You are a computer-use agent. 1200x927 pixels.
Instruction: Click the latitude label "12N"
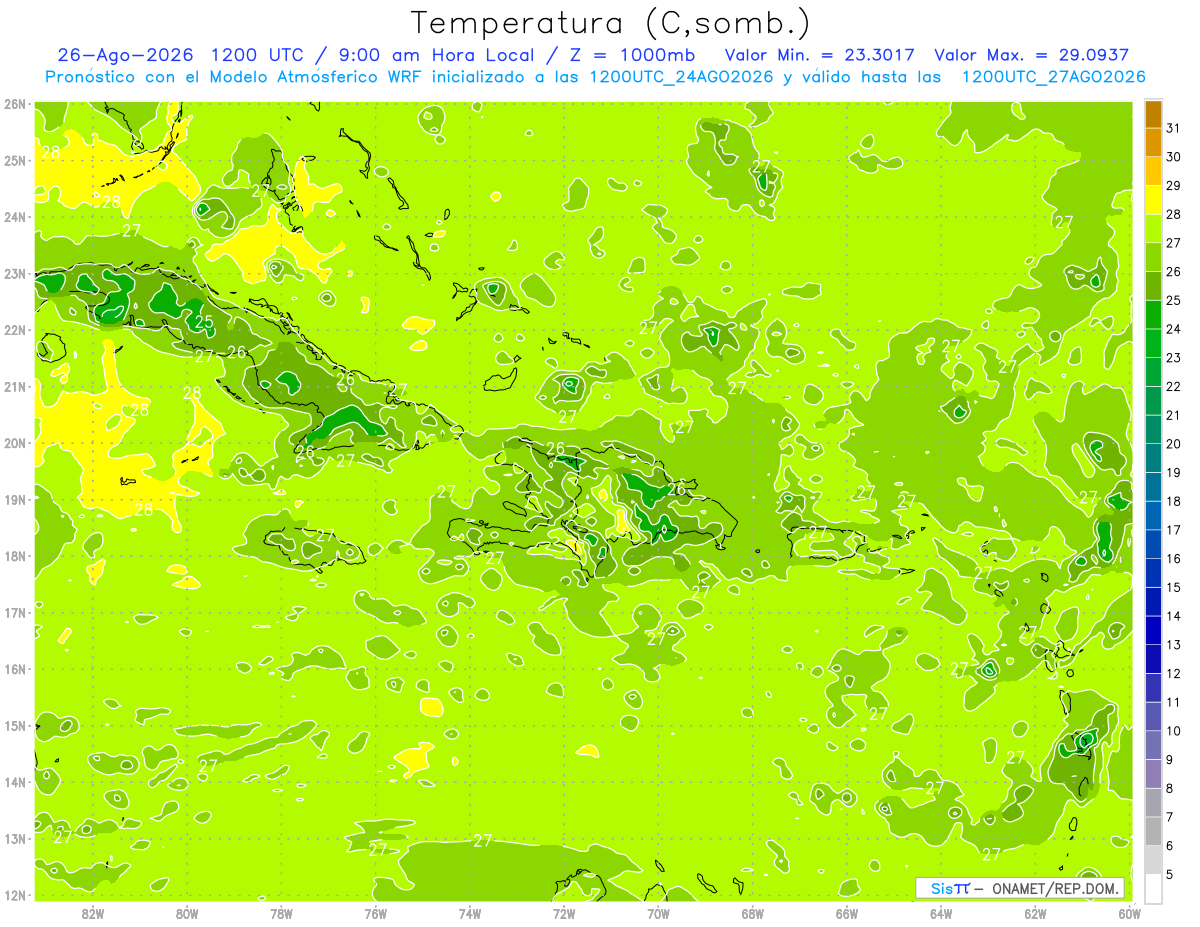pos(14,895)
